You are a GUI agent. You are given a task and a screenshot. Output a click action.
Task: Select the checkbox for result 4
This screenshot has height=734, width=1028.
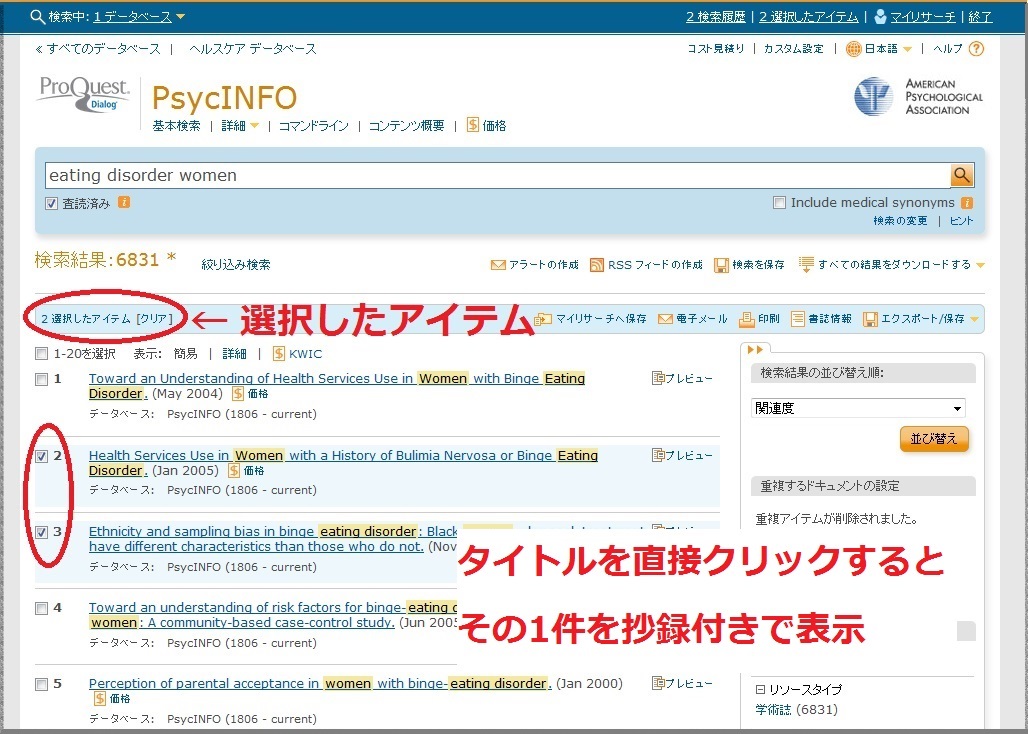[x=41, y=608]
